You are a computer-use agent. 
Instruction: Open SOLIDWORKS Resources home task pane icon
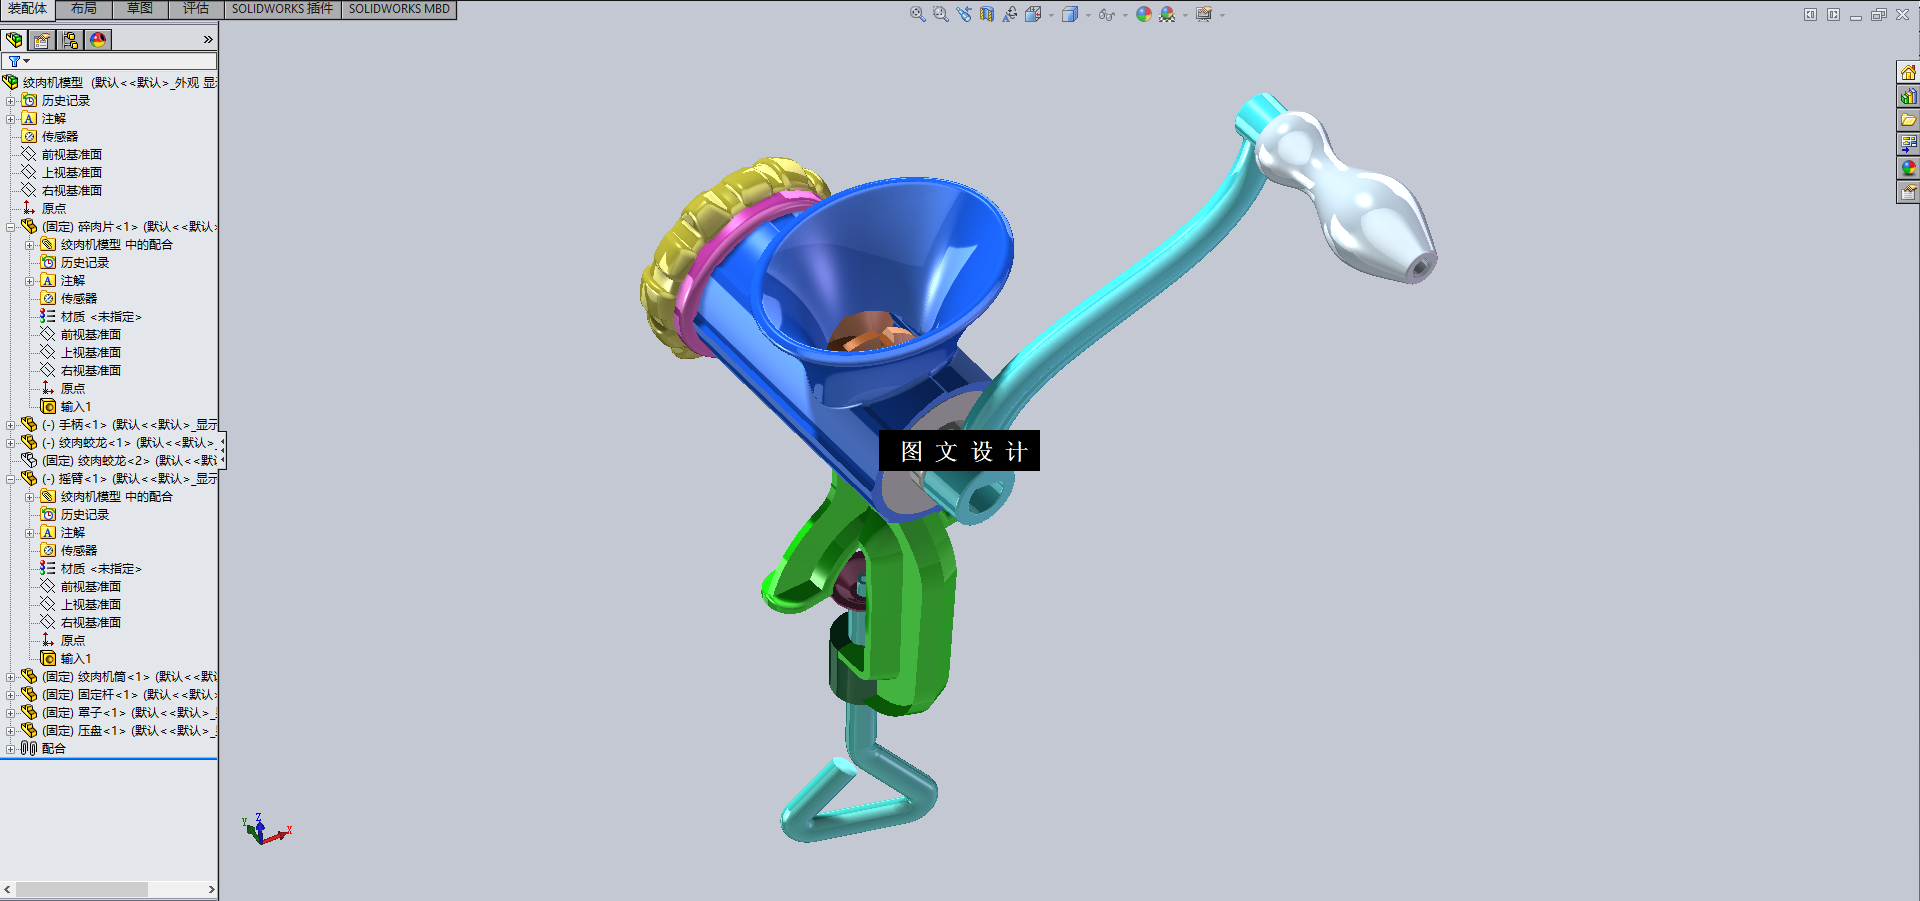[1908, 72]
